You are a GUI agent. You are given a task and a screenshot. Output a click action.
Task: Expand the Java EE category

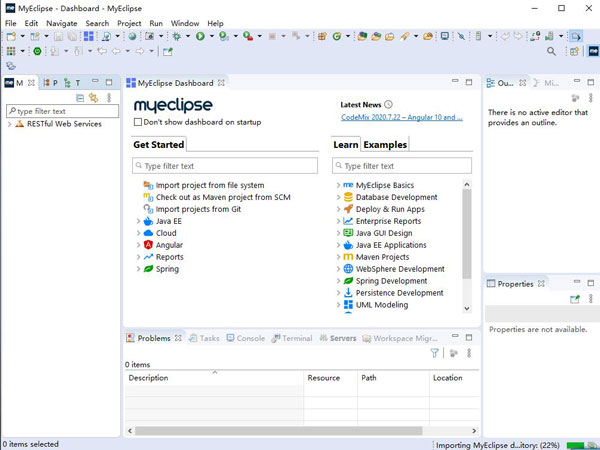pyautogui.click(x=136, y=221)
